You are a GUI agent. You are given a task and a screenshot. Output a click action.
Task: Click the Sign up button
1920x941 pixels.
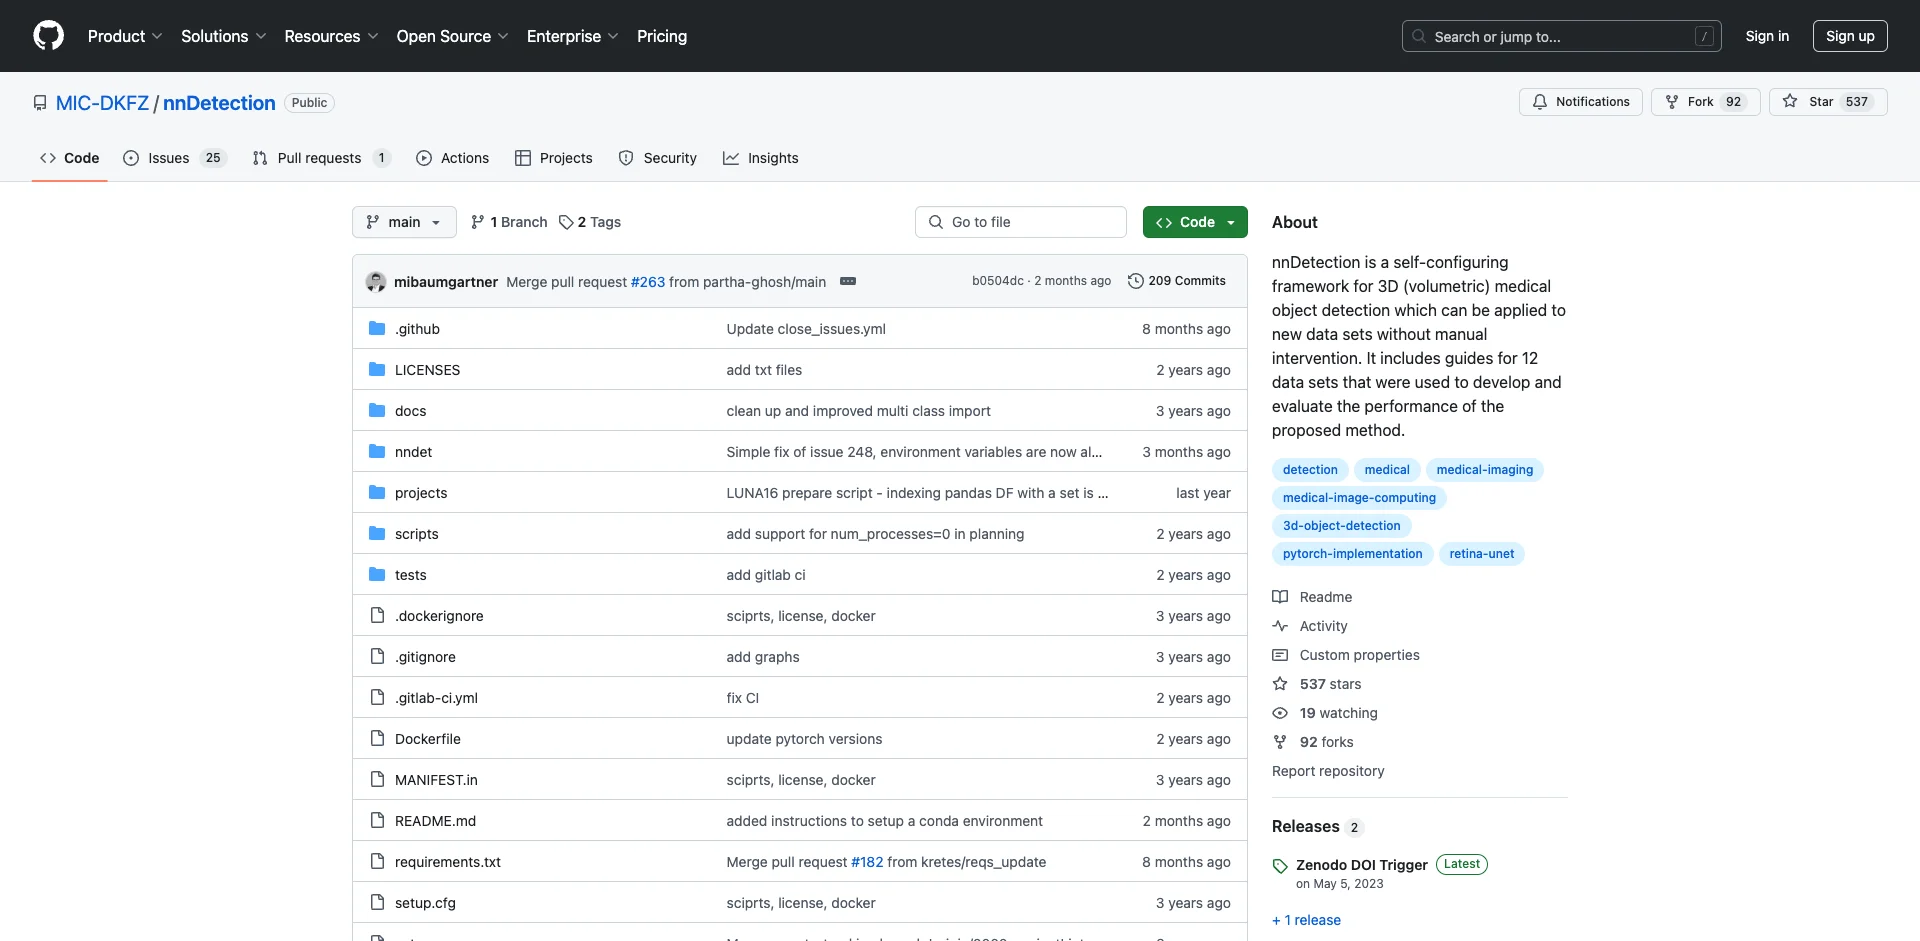pos(1850,36)
